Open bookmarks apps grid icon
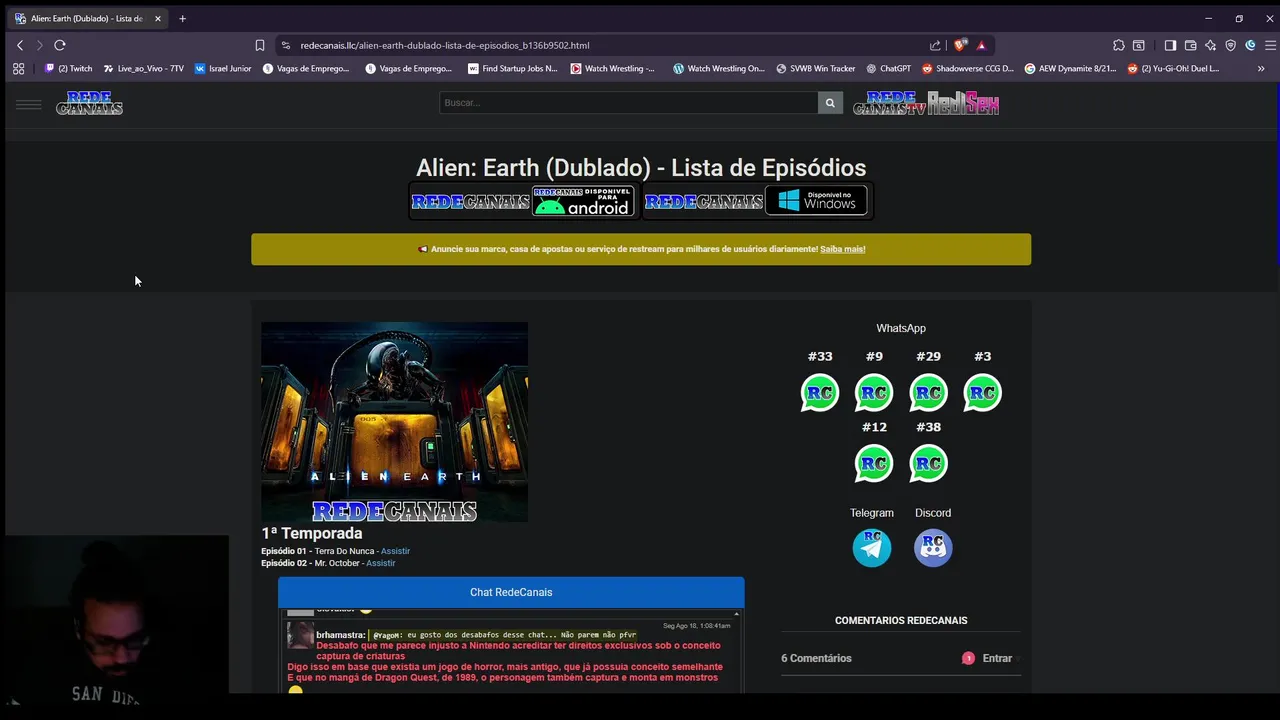 point(18,69)
